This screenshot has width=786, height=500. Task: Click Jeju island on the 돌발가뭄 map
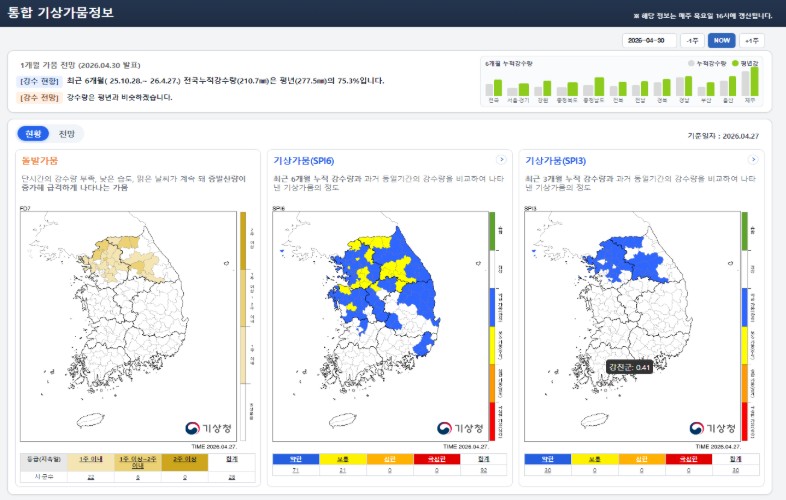coord(91,419)
